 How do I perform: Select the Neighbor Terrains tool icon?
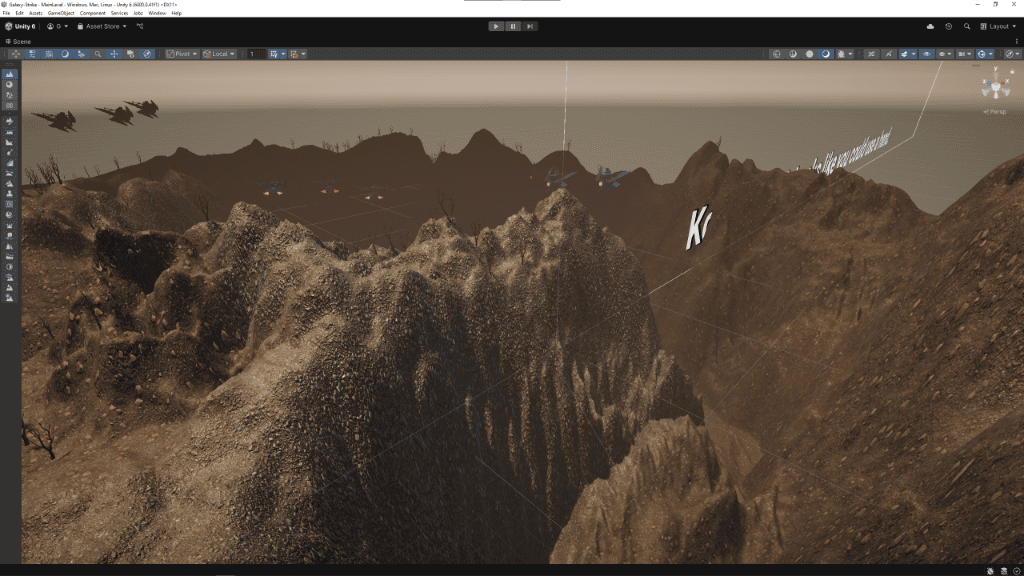pyautogui.click(x=9, y=105)
